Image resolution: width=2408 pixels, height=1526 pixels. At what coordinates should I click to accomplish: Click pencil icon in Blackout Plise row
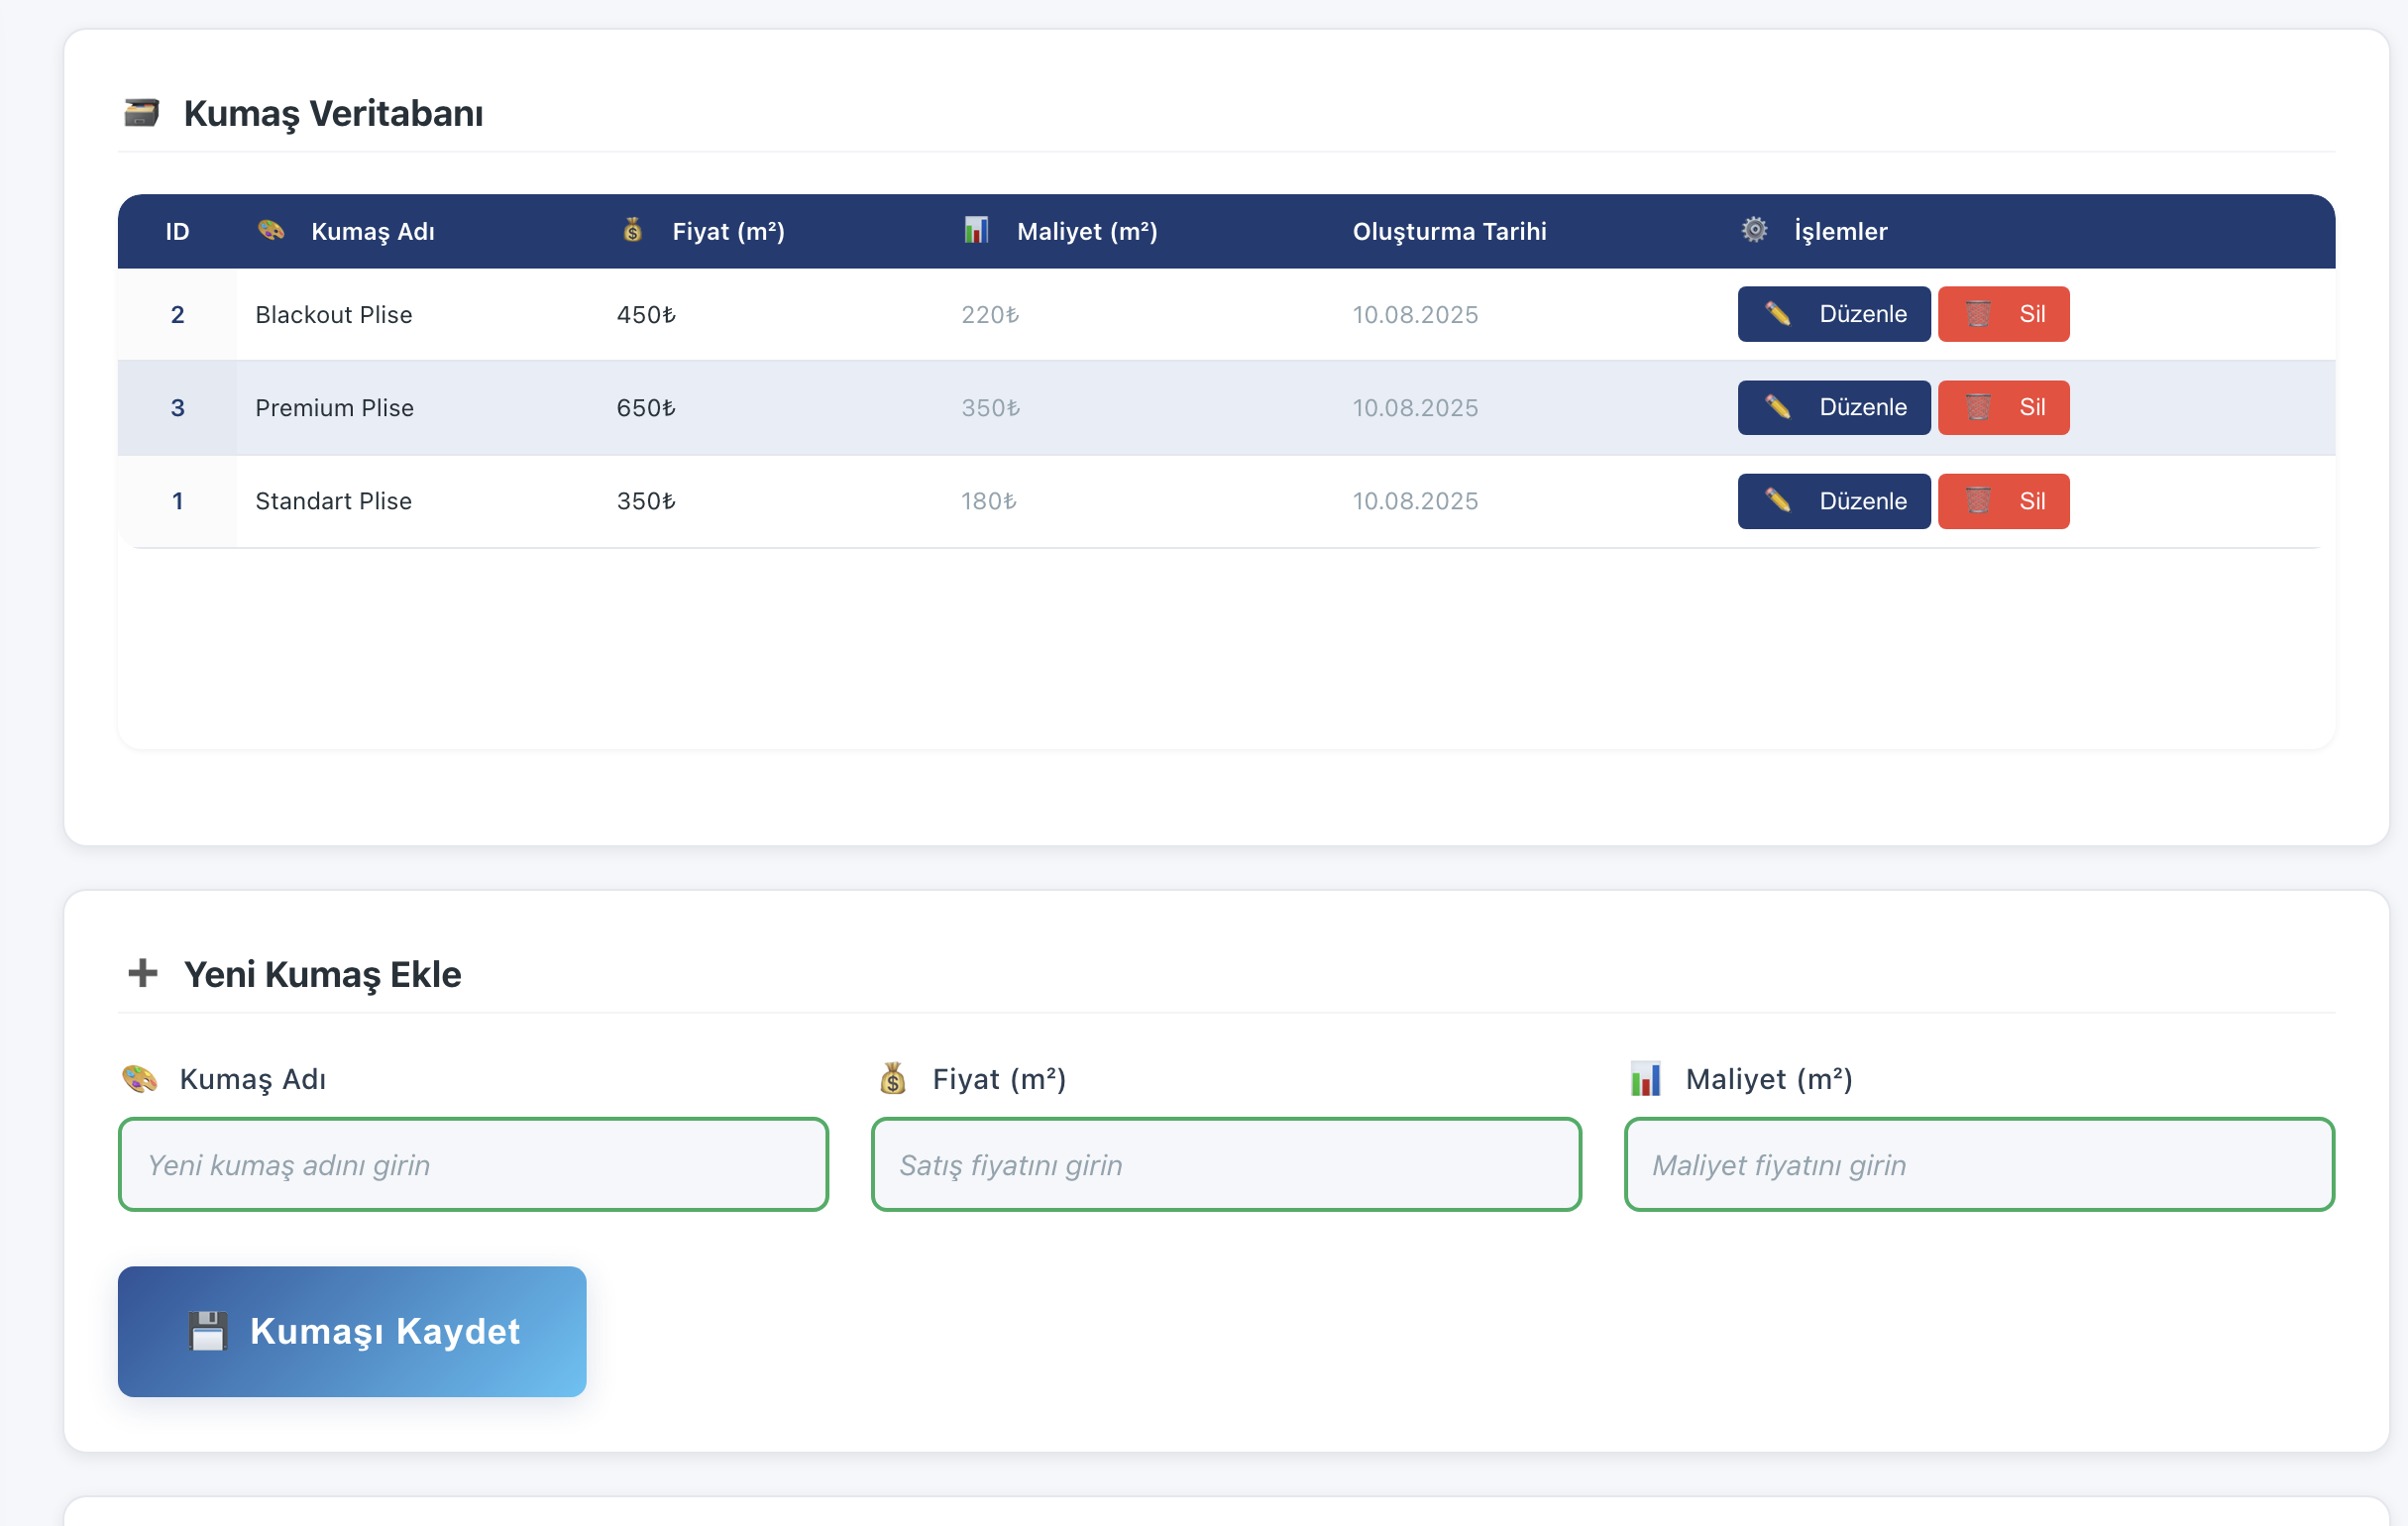[1777, 314]
